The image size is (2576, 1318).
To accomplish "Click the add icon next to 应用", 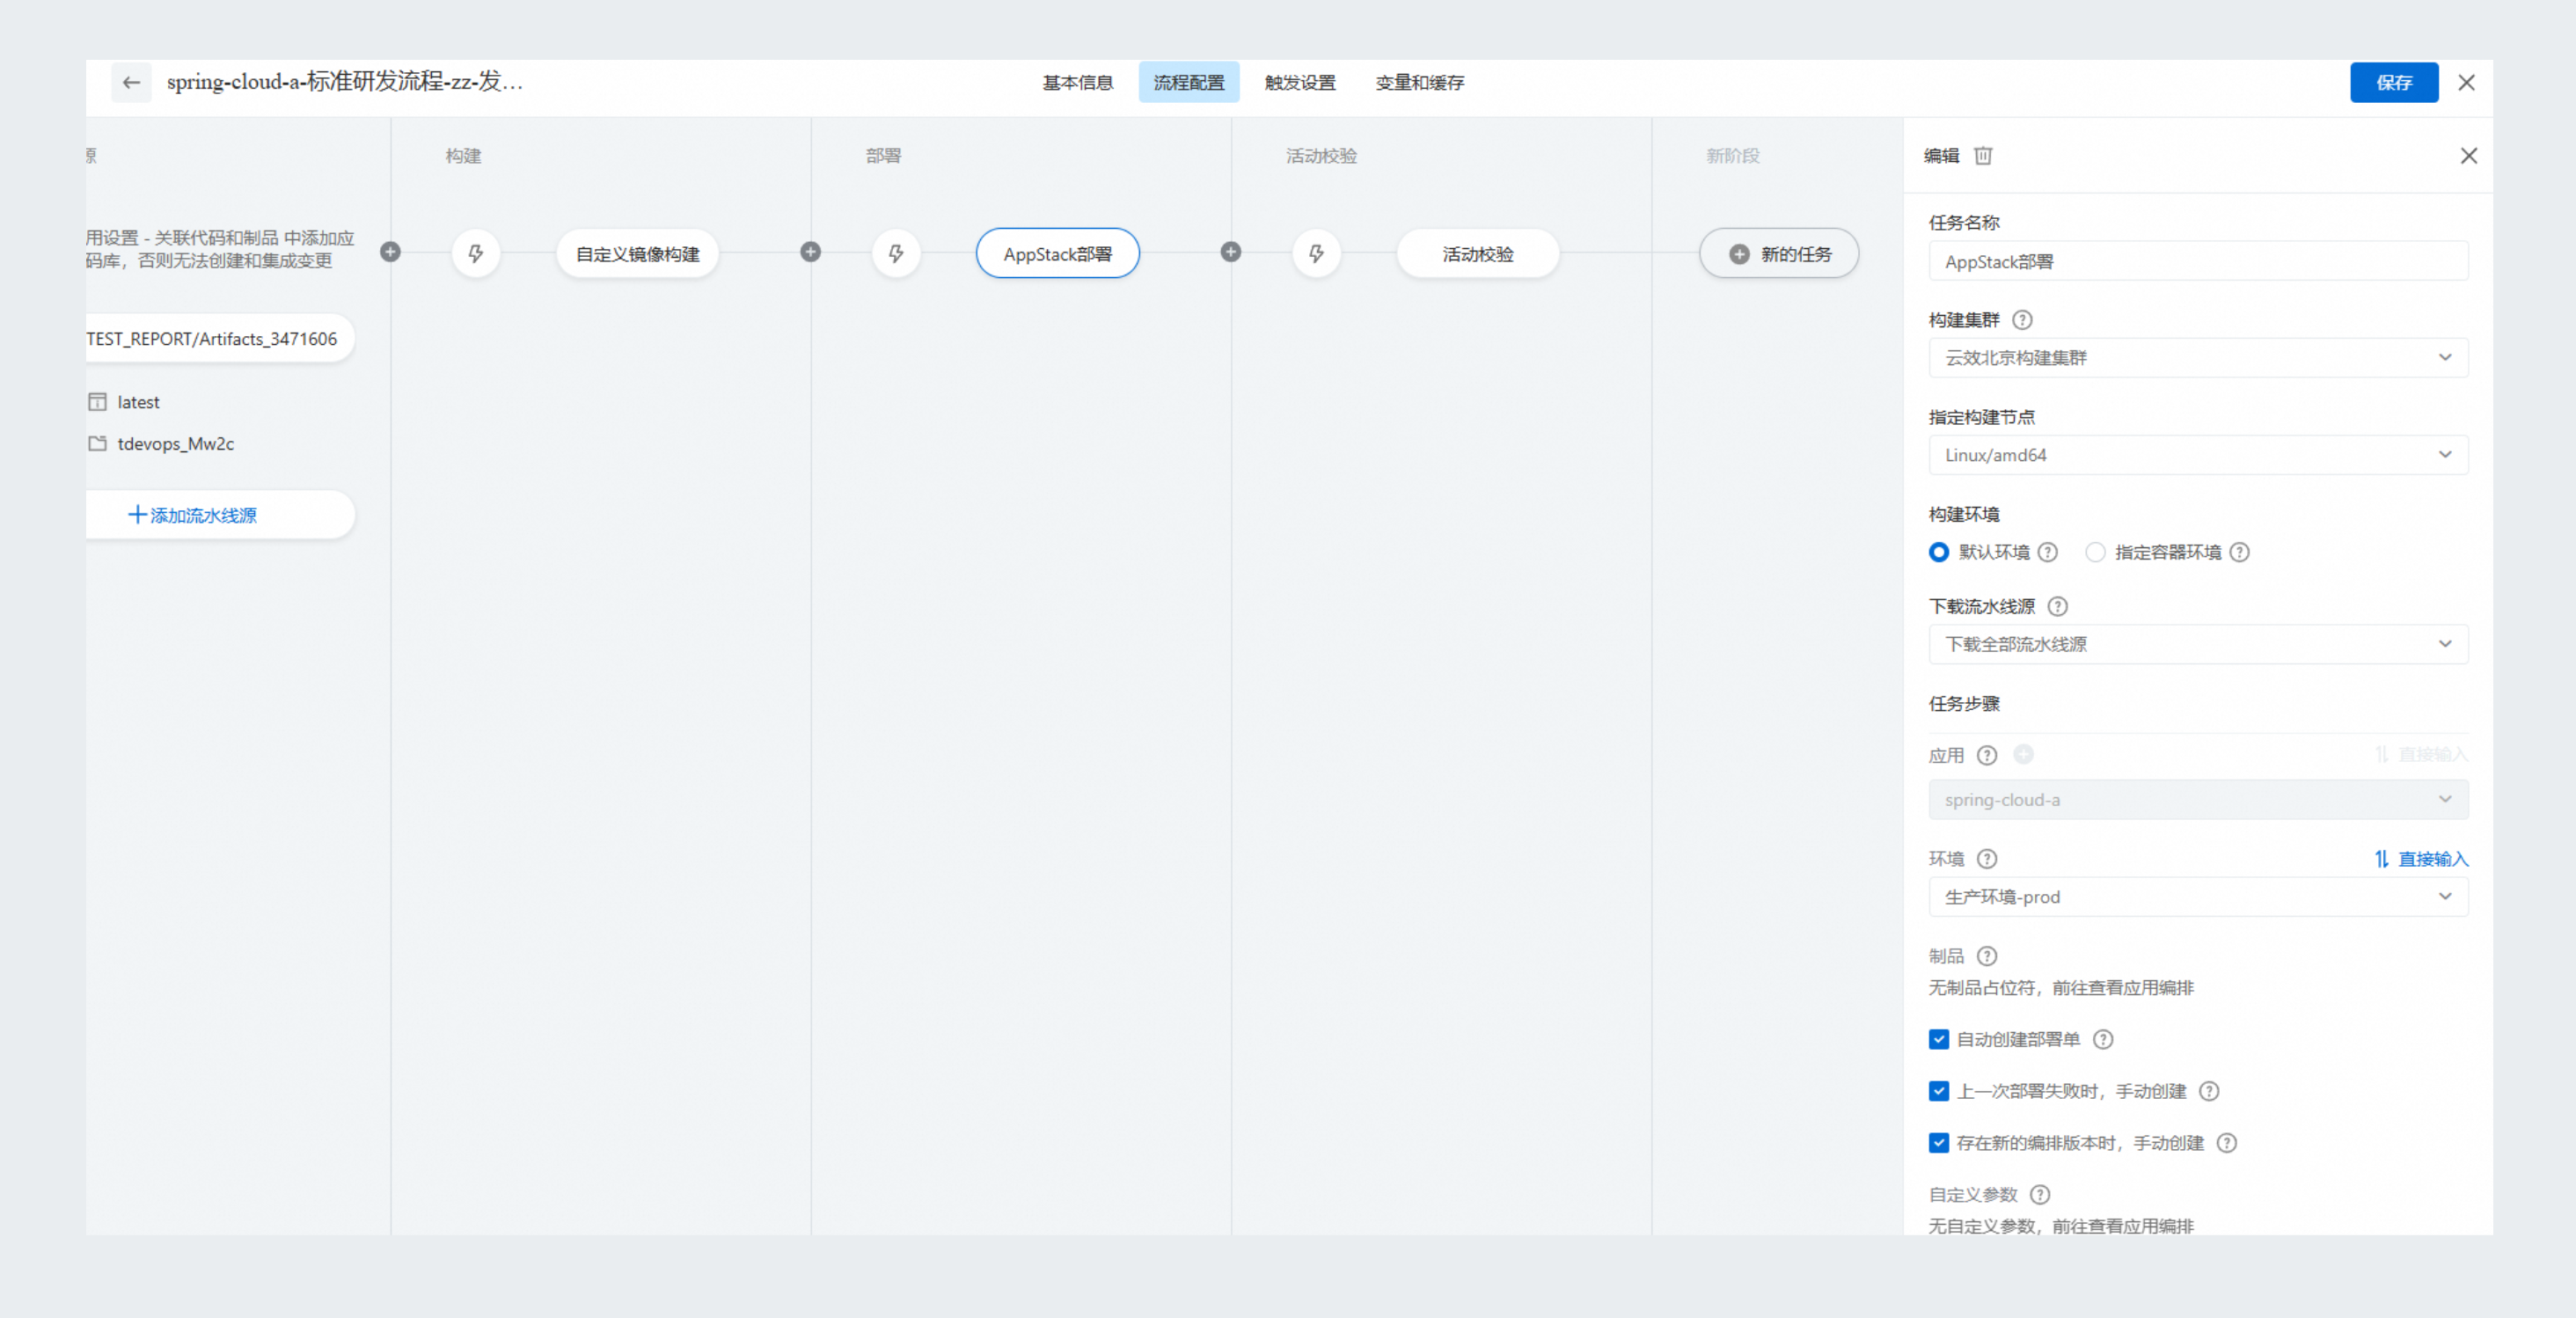I will point(2023,755).
